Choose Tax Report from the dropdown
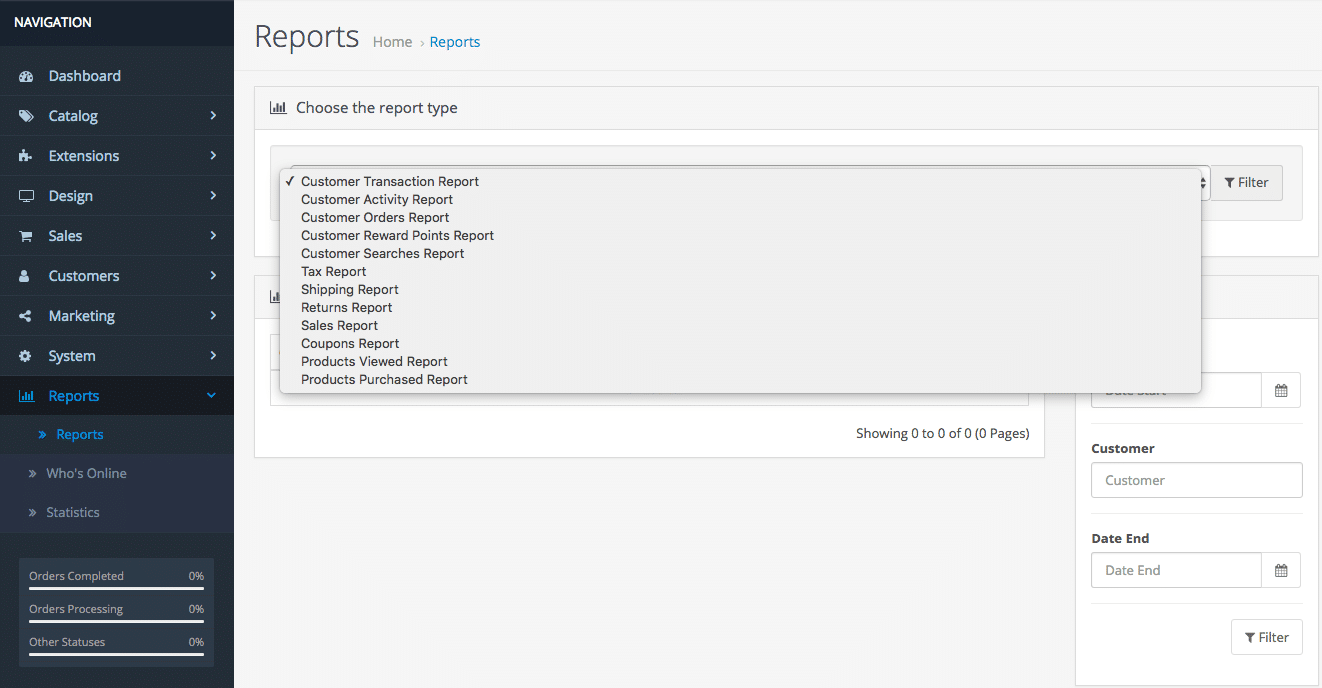The image size is (1322, 688). [740, 272]
